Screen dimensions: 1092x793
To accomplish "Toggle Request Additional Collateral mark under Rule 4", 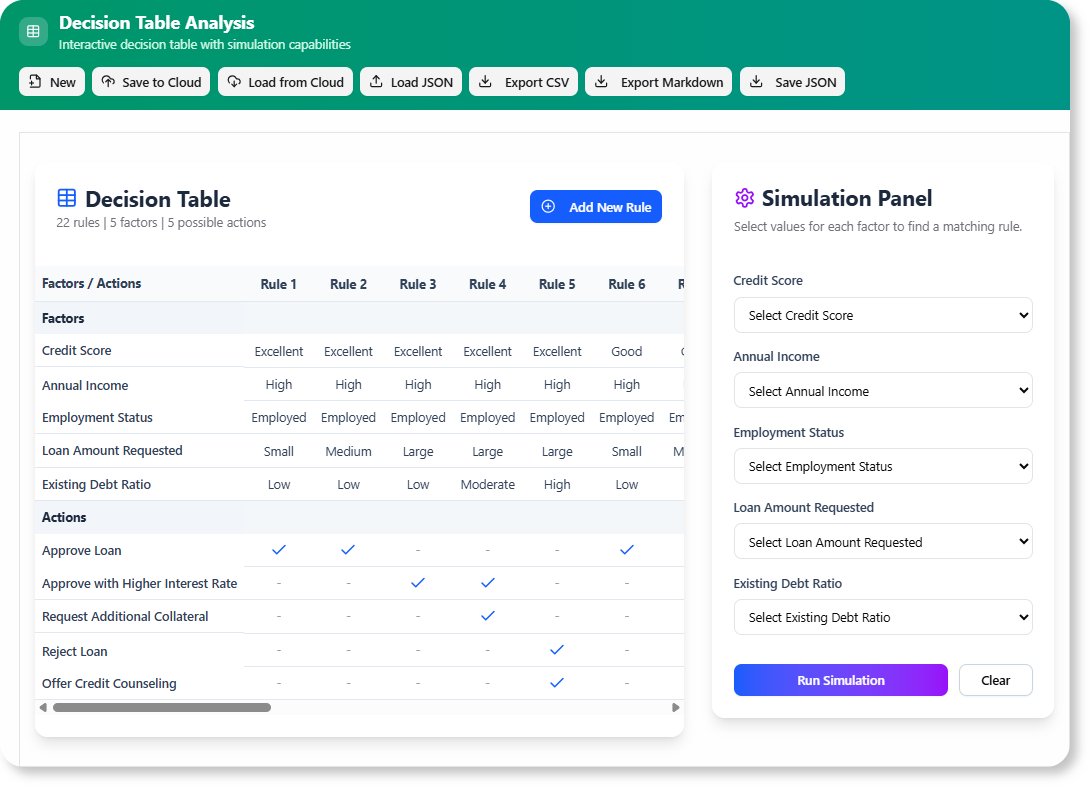I will tap(488, 615).
